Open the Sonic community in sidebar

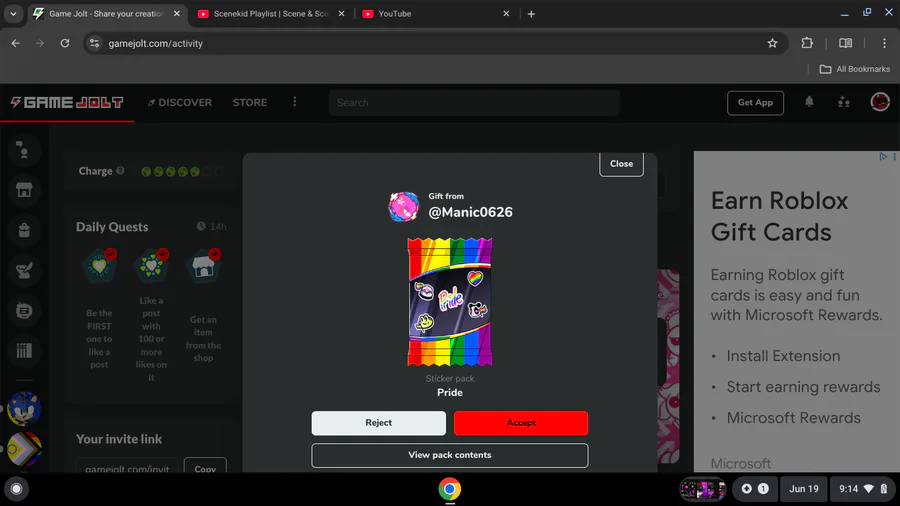[24, 408]
